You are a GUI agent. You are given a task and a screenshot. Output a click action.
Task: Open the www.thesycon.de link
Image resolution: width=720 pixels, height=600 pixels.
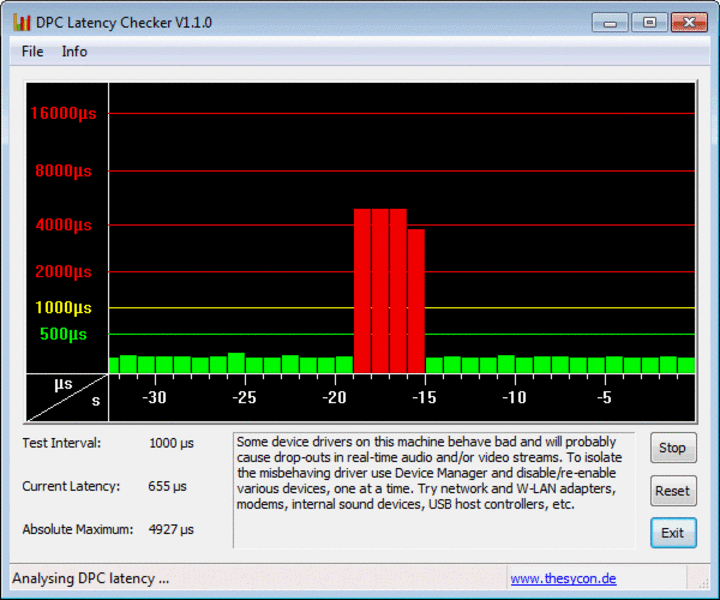pyautogui.click(x=563, y=578)
